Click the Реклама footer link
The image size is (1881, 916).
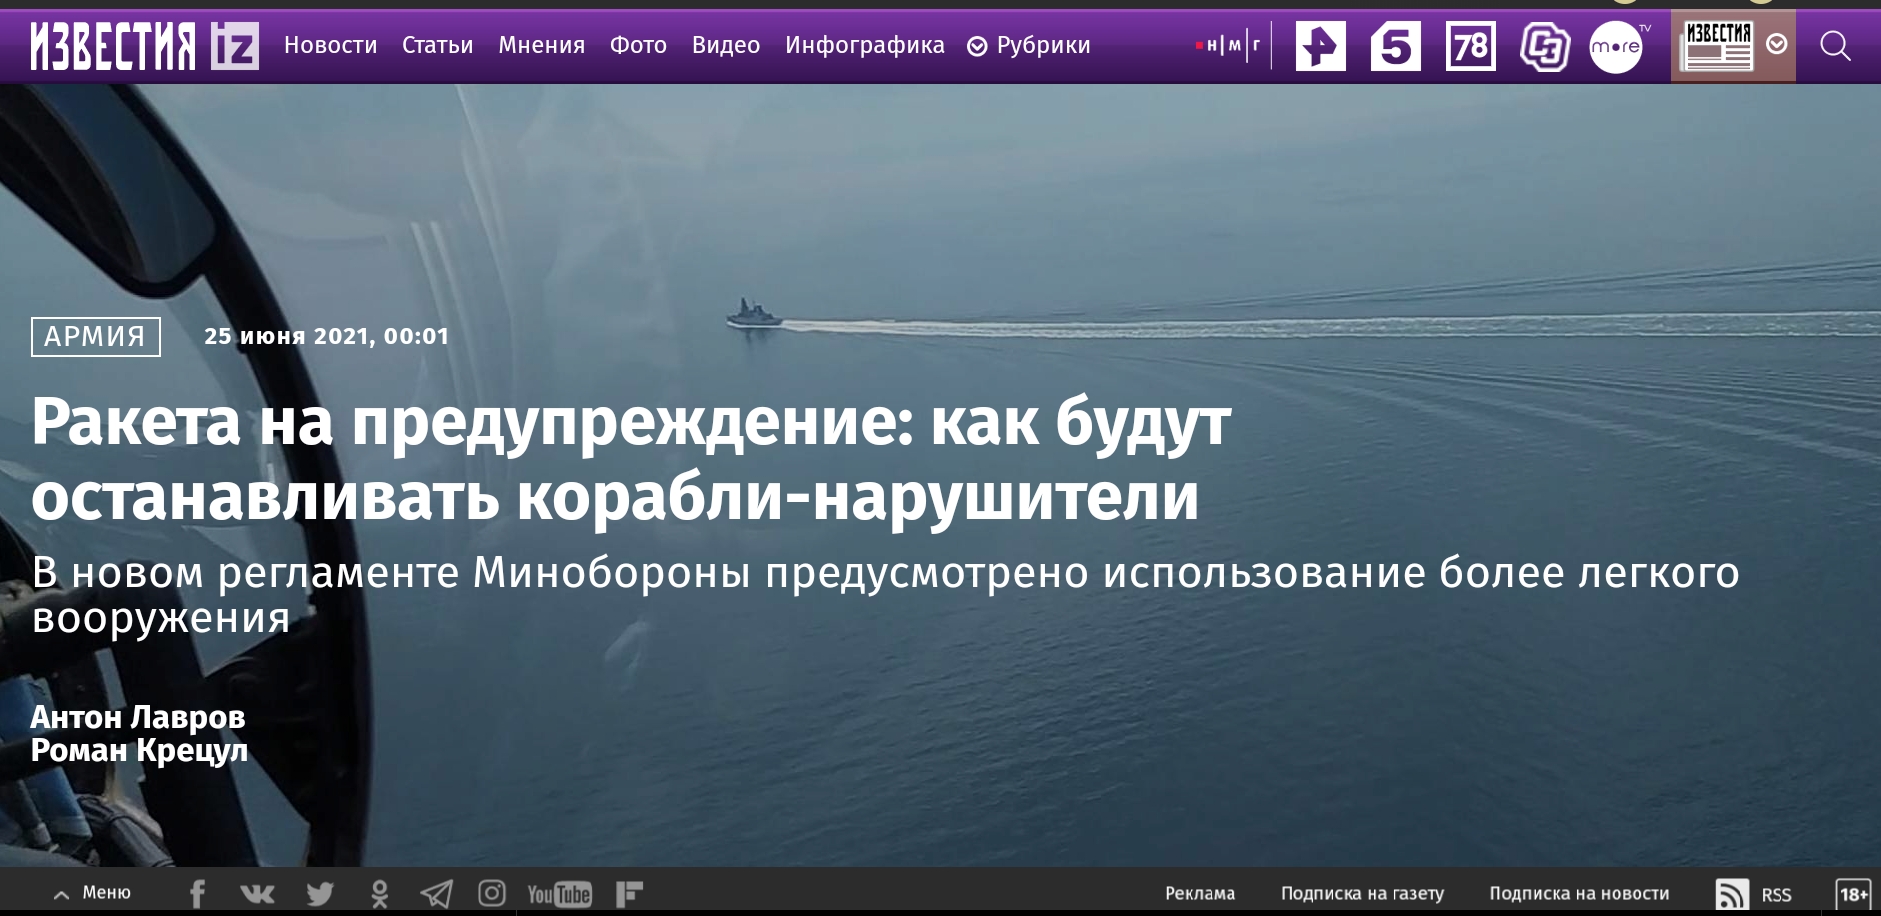(x=1200, y=893)
